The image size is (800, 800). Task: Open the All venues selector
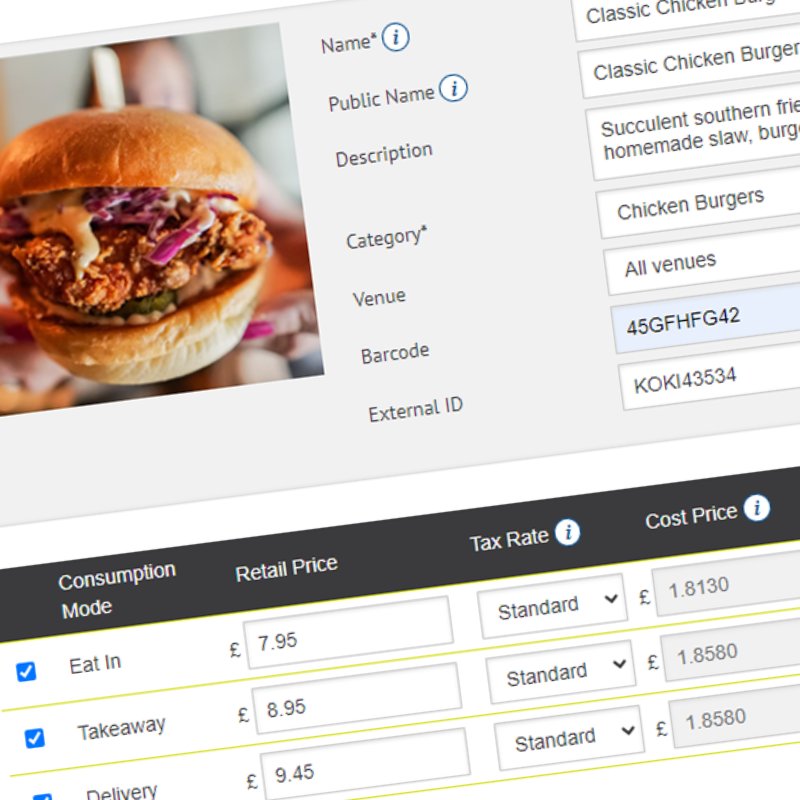point(705,262)
